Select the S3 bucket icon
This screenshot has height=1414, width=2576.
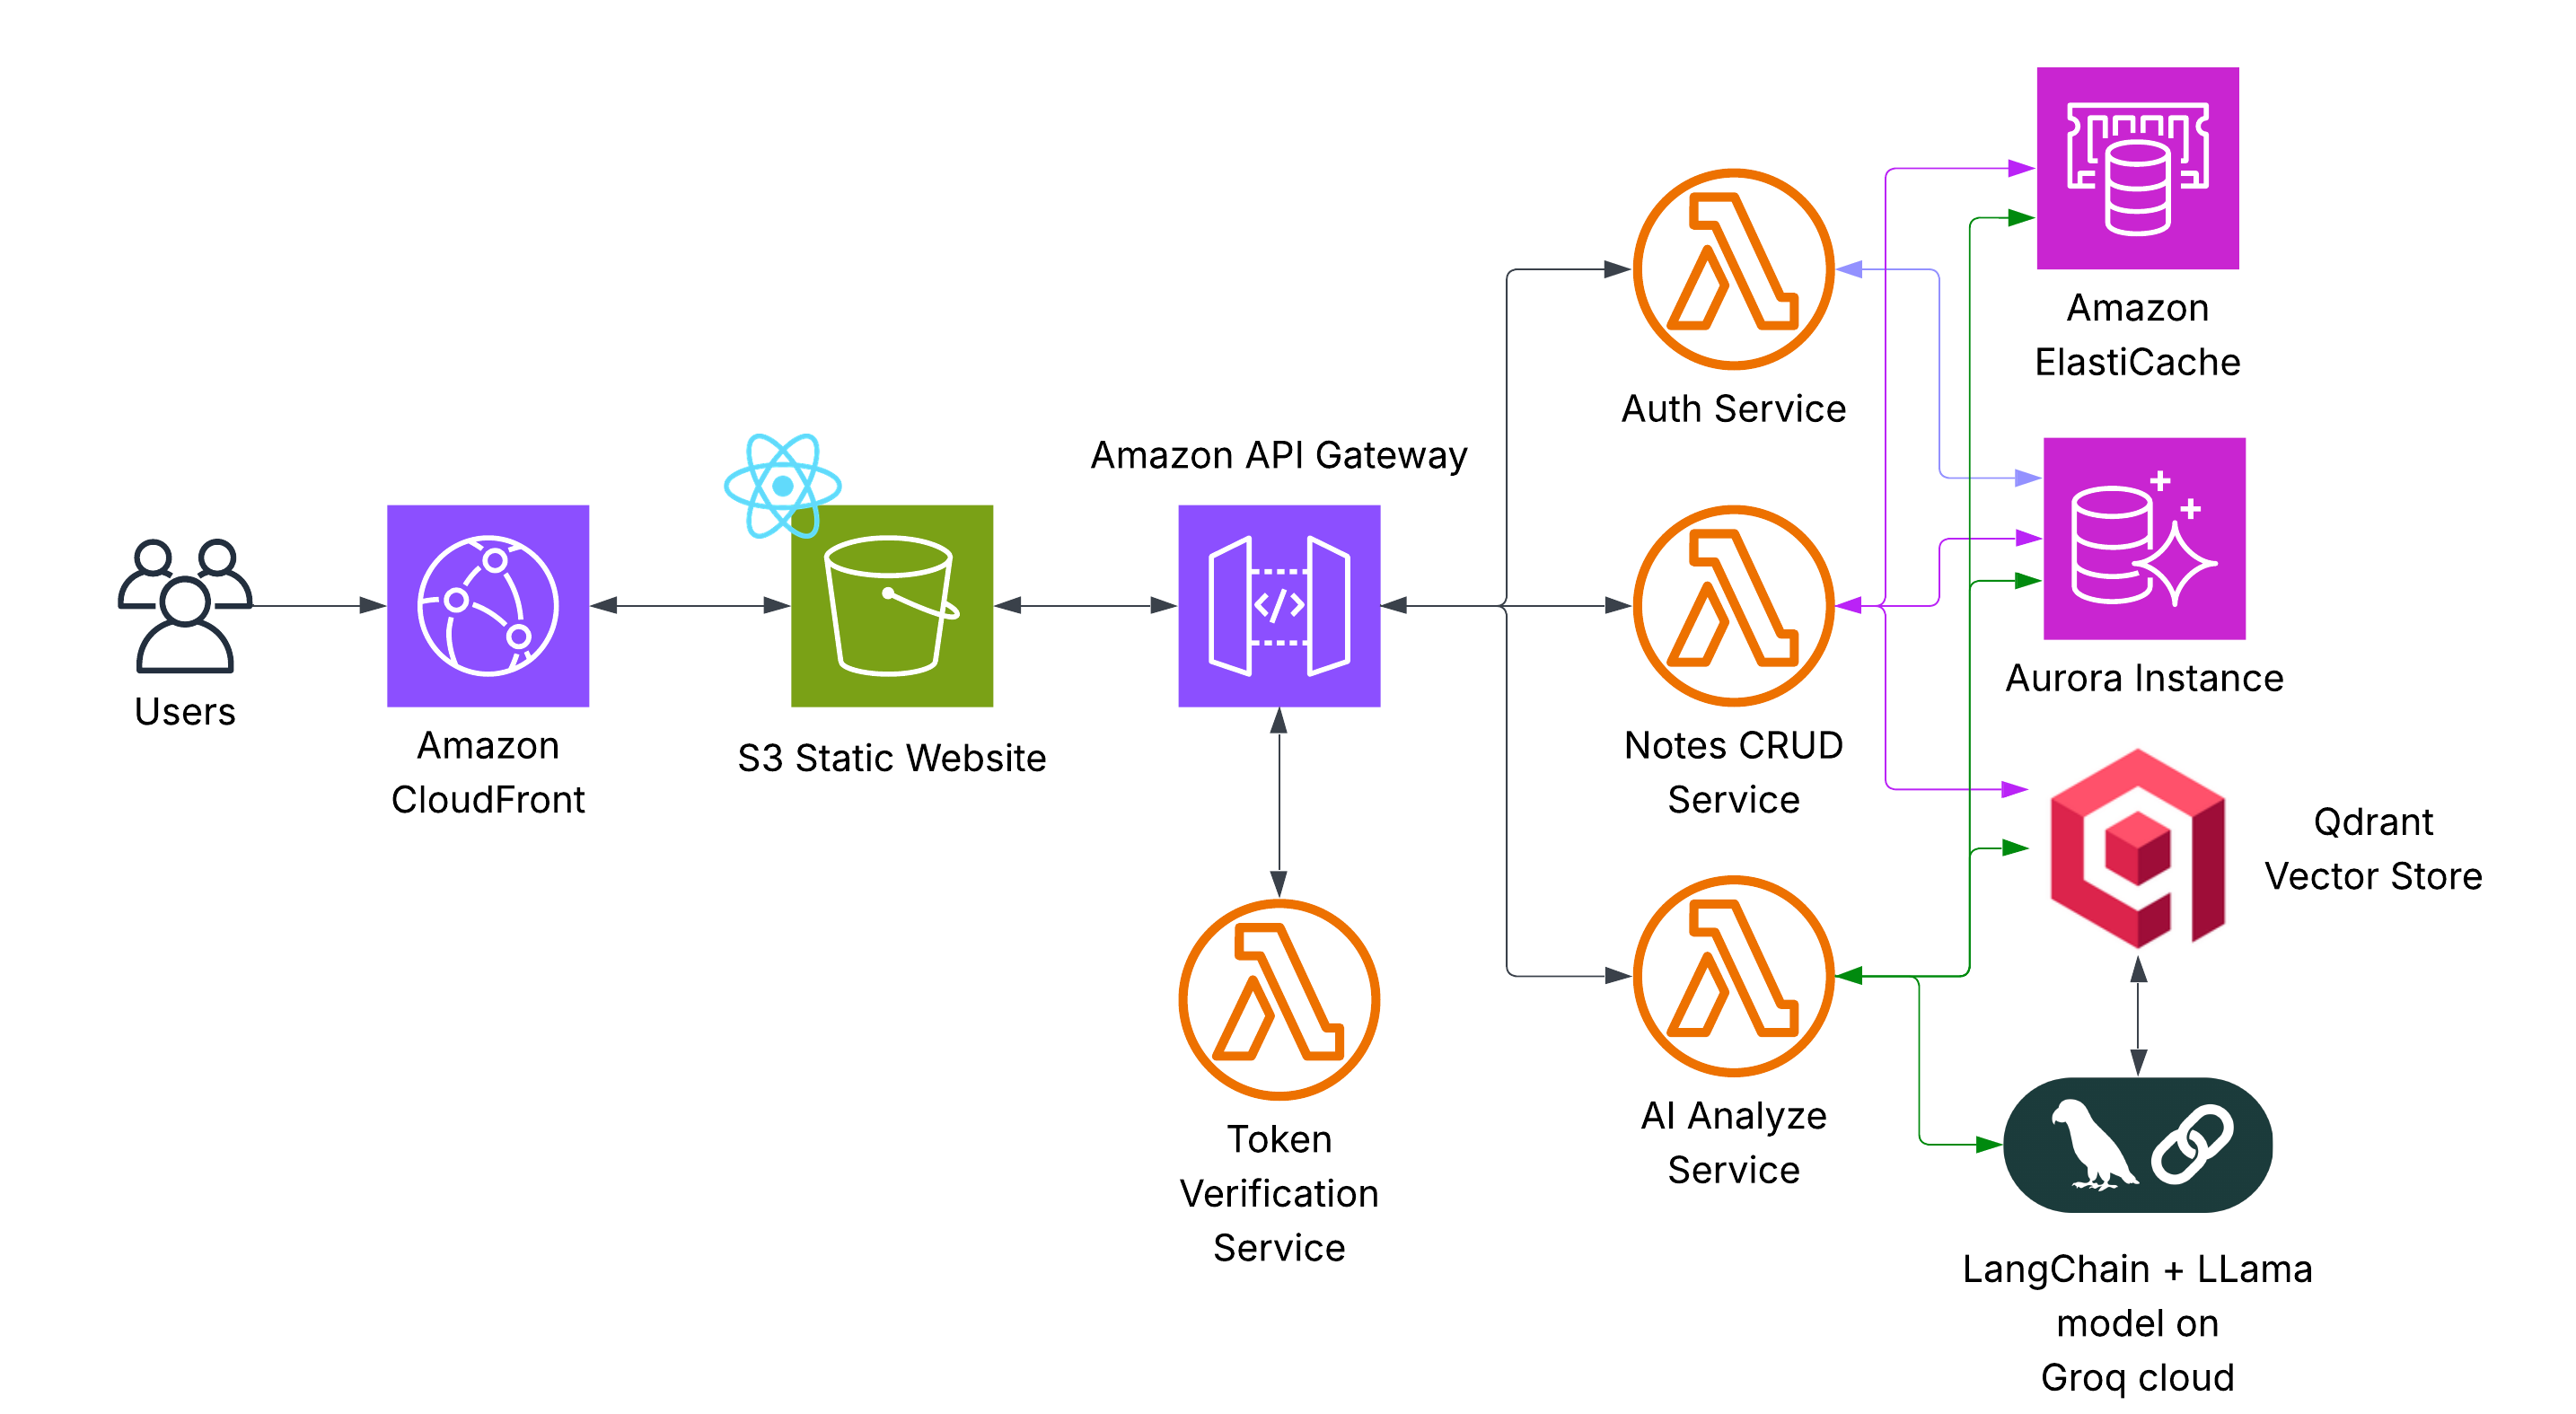tap(892, 606)
